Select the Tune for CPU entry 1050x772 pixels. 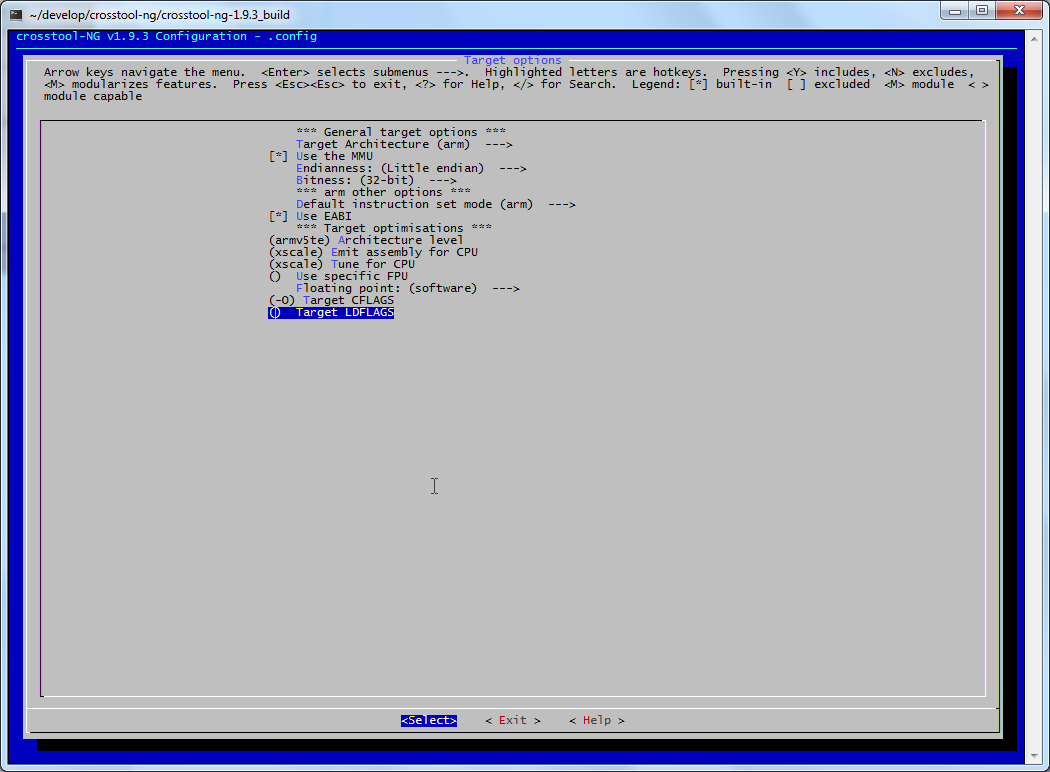coord(342,264)
